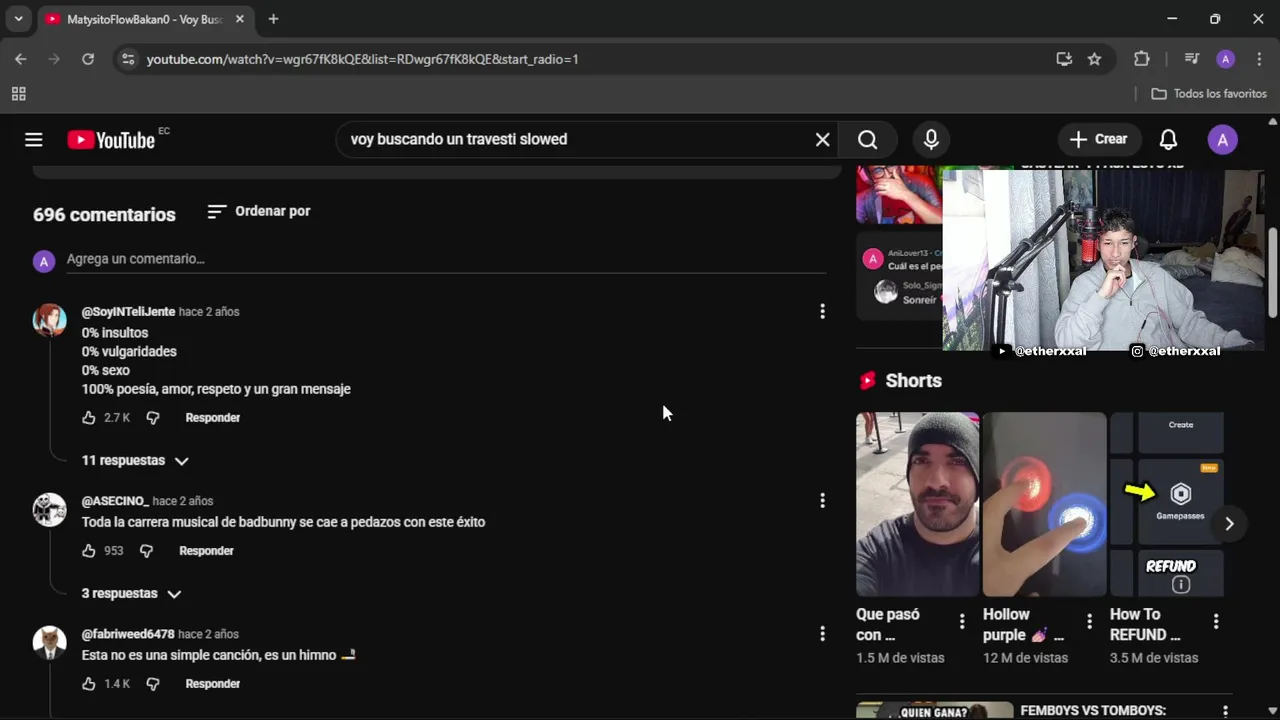Click the magnifier search button
This screenshot has width=1280, height=720.
point(867,140)
